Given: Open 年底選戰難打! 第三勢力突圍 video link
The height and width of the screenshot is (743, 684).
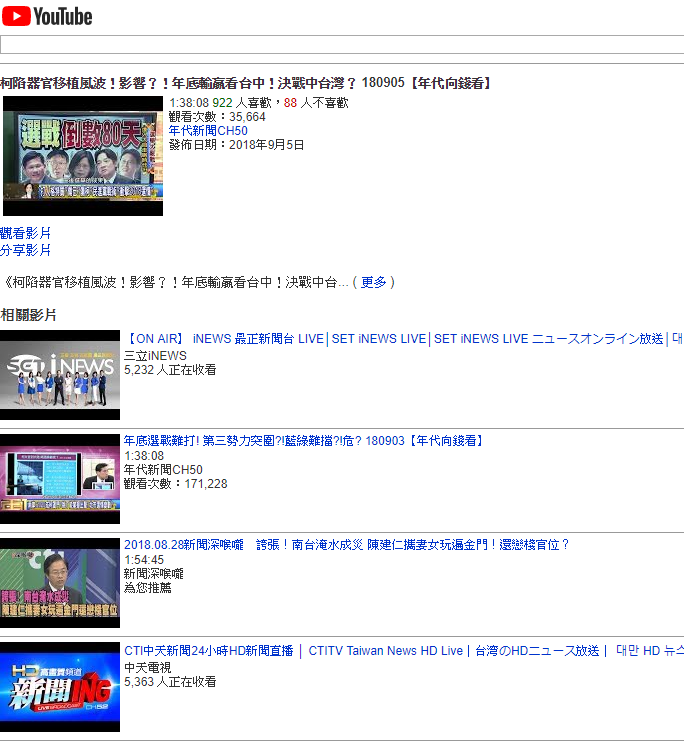Looking at the screenshot, I should coord(304,441).
